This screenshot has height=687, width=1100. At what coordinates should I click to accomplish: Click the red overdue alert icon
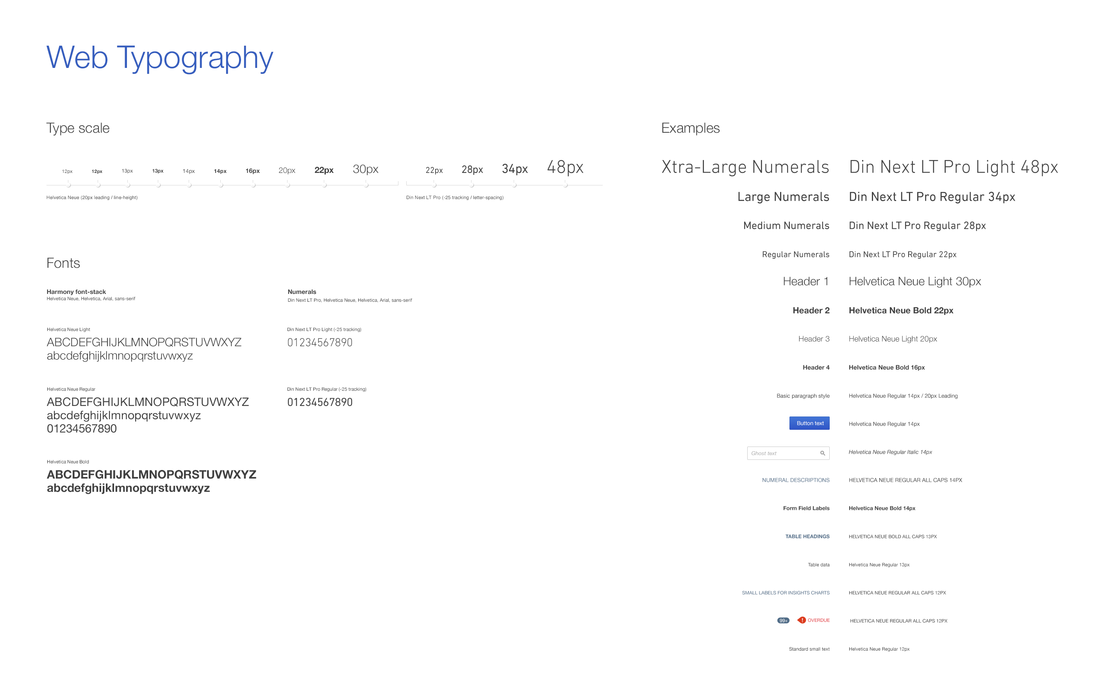pyautogui.click(x=801, y=620)
